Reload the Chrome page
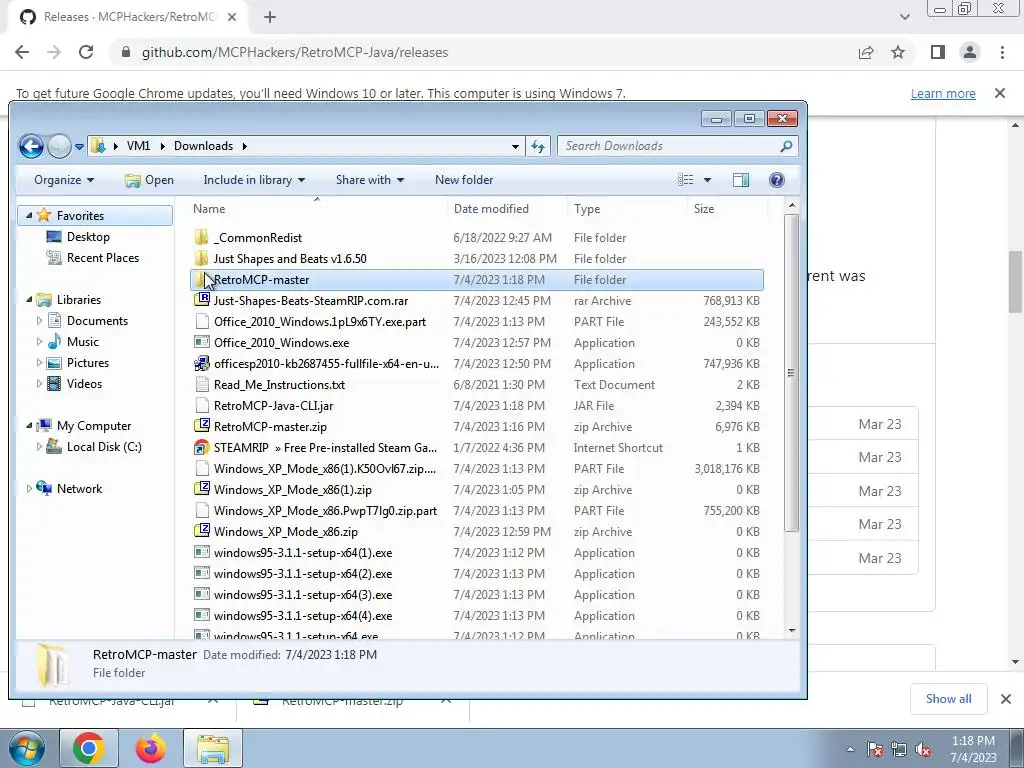1024x768 pixels. pos(86,52)
